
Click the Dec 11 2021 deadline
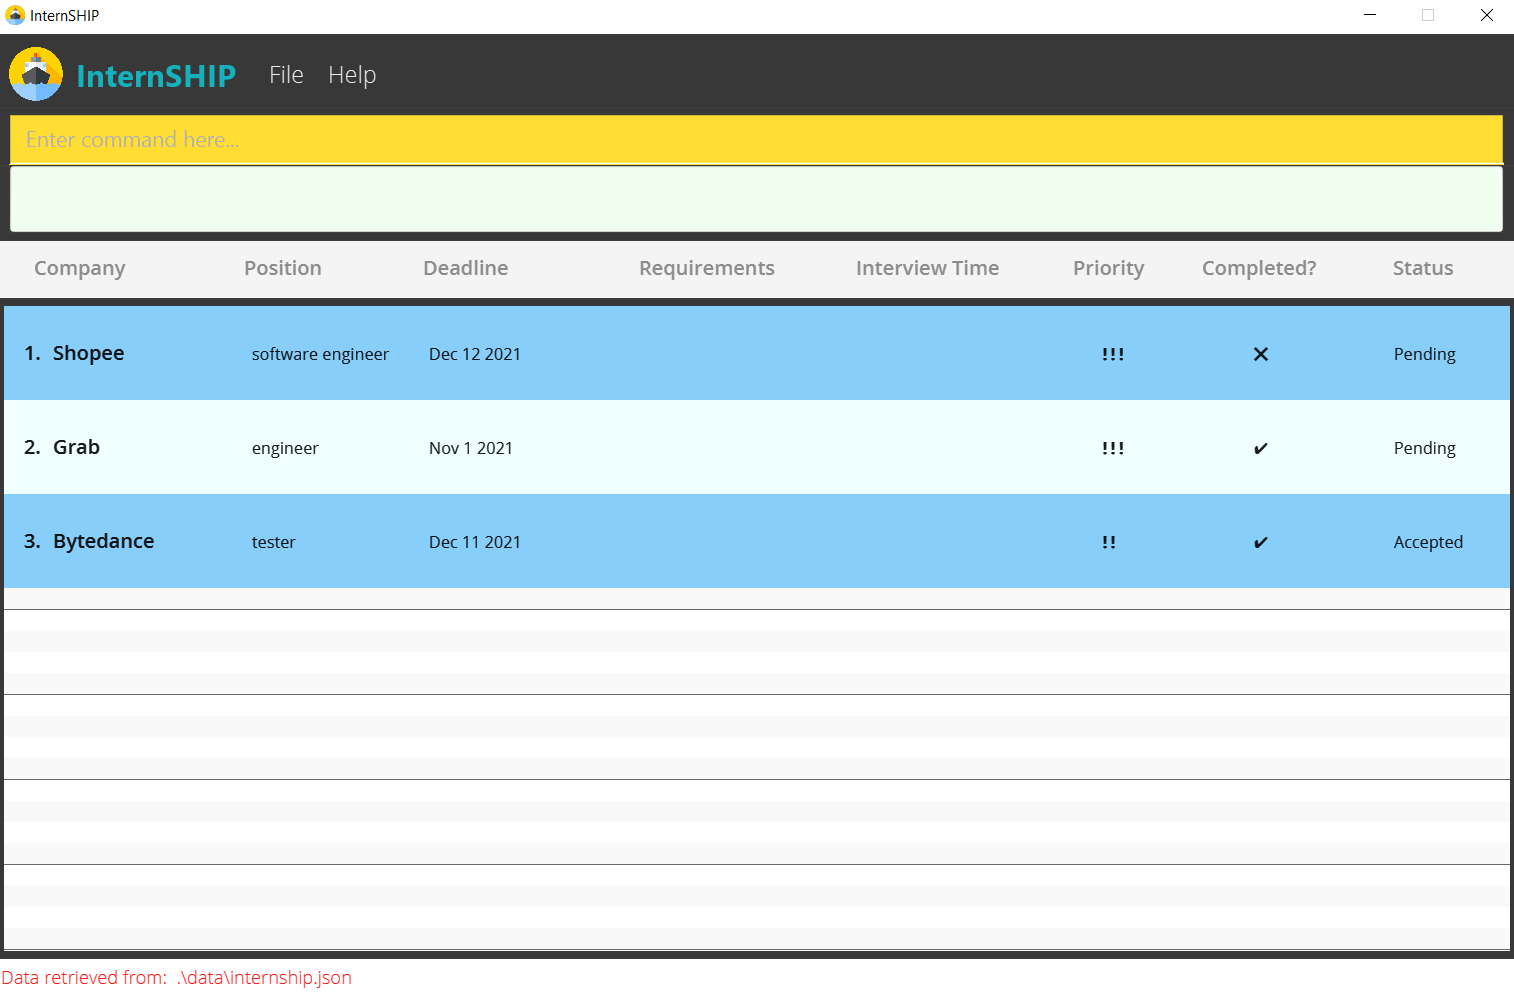[475, 542]
